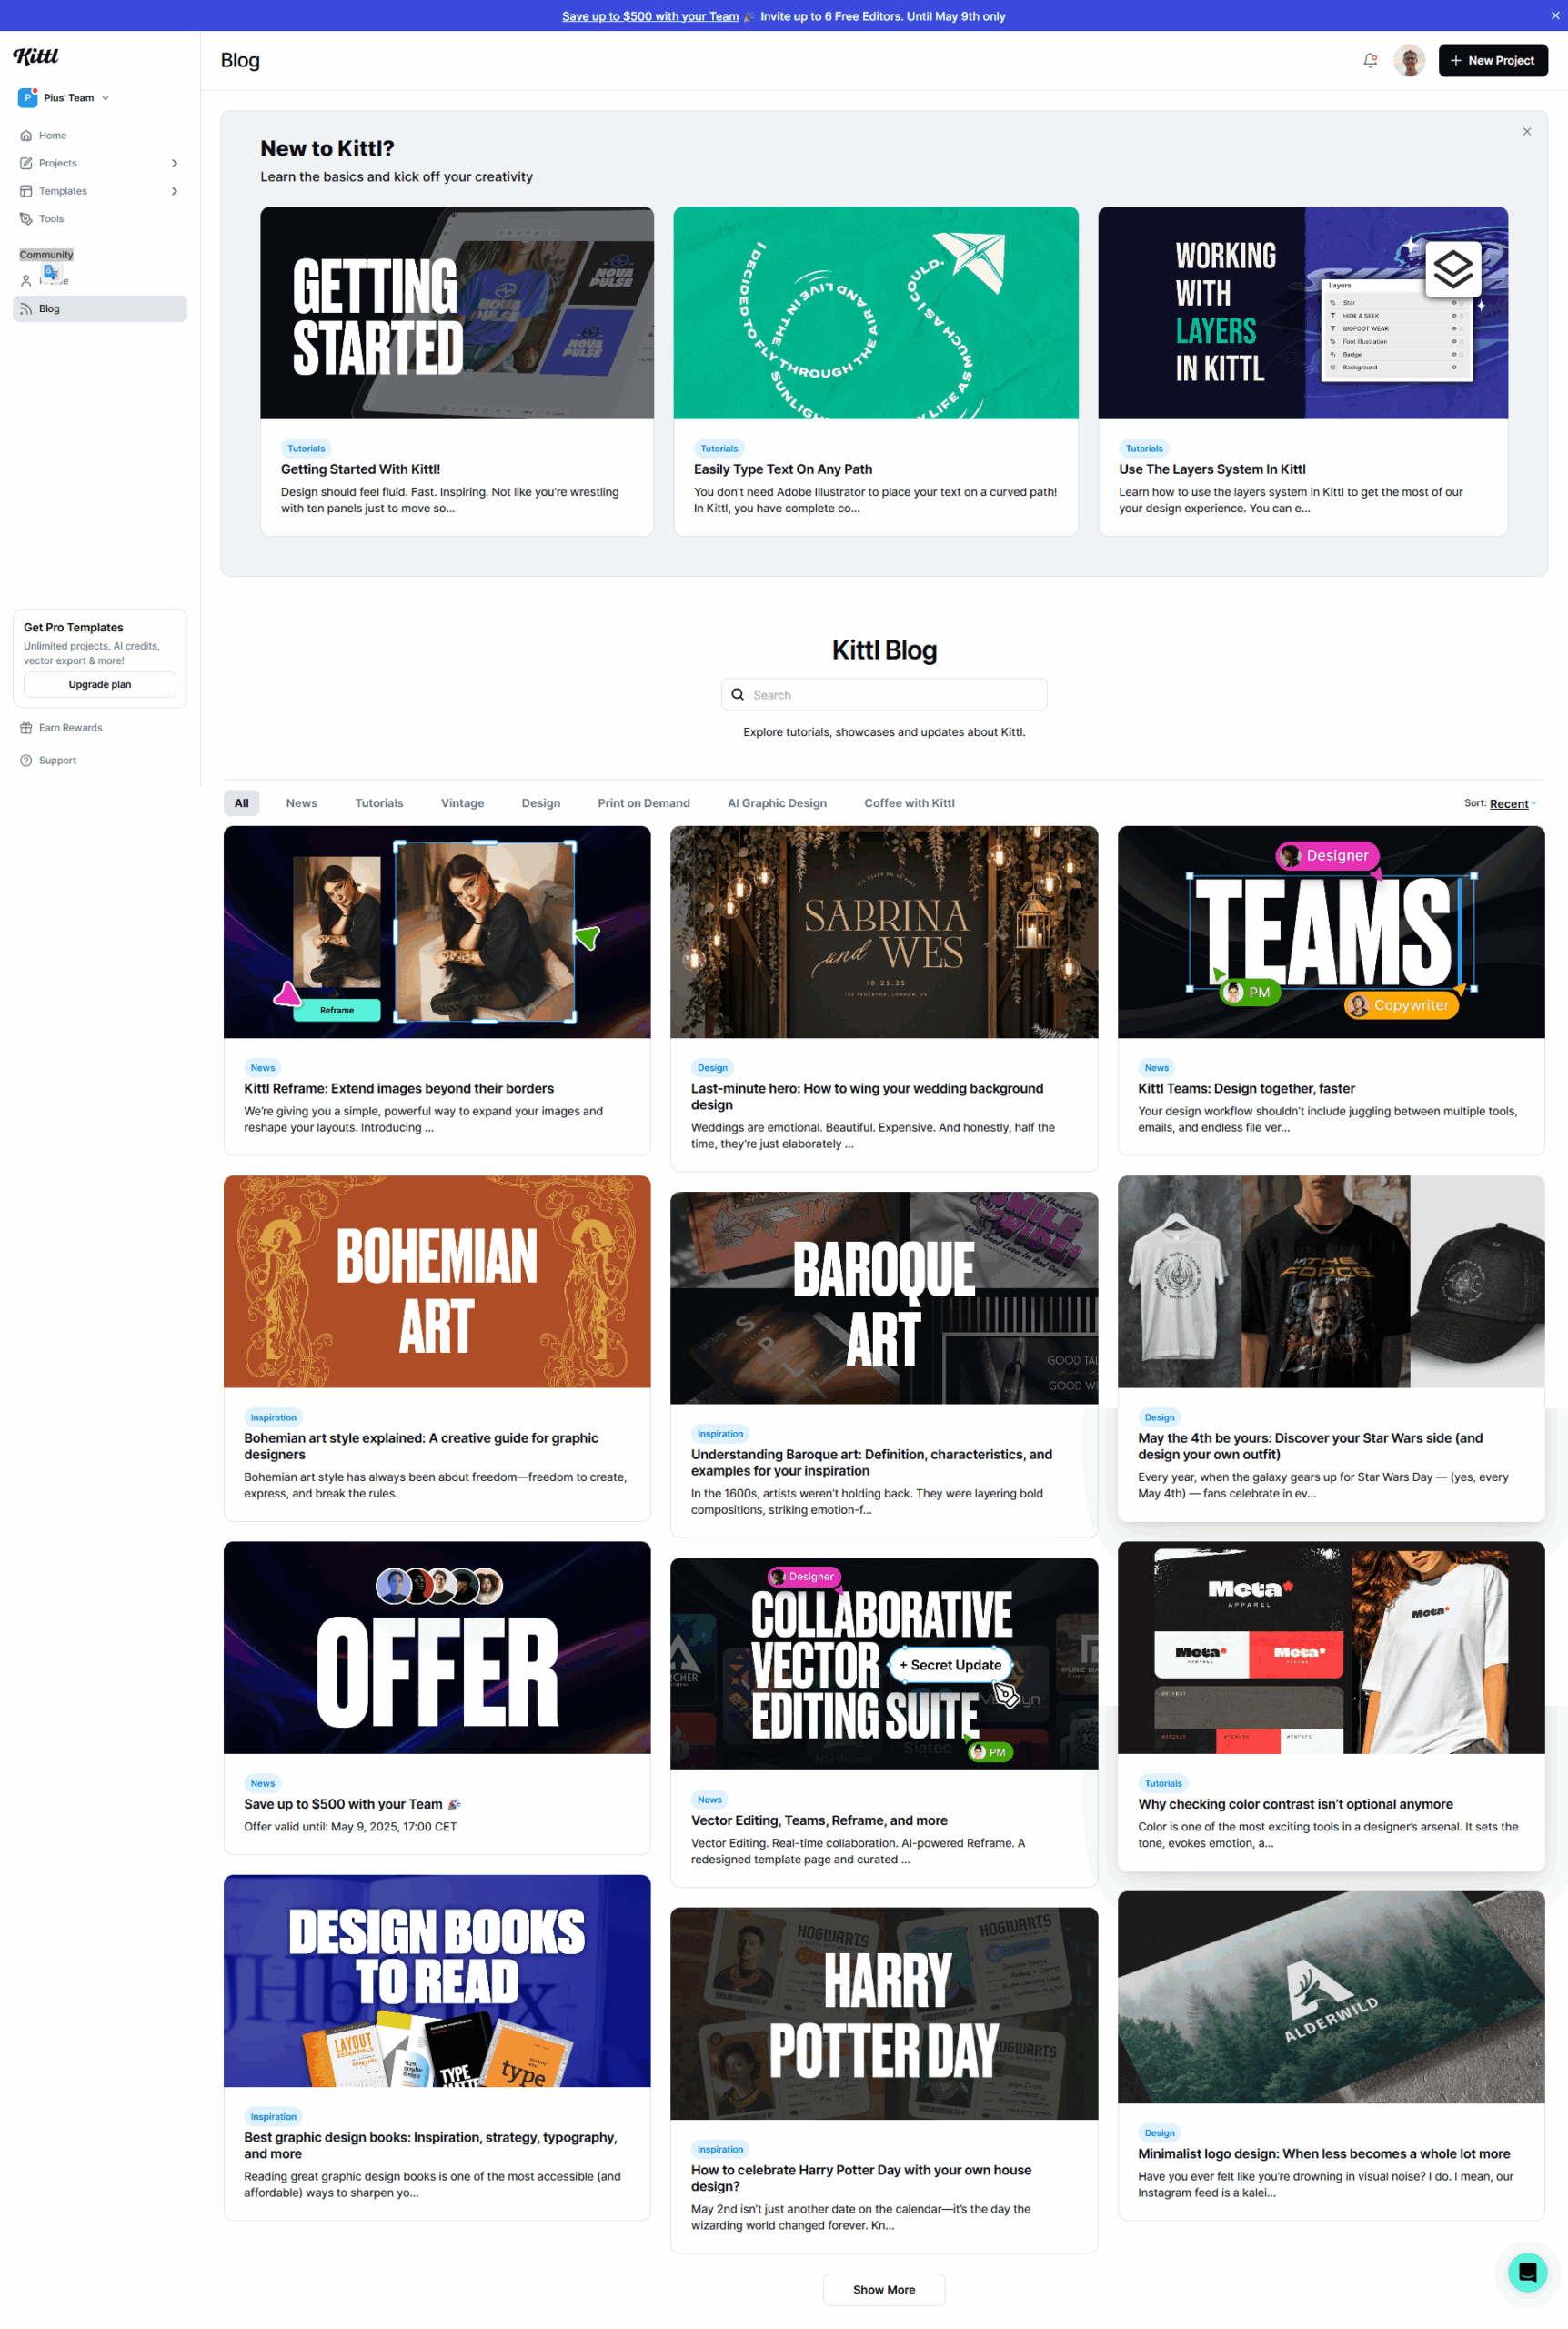Switch to the Print on Demand tab
Screen dimensions: 1568x2329
(643, 803)
